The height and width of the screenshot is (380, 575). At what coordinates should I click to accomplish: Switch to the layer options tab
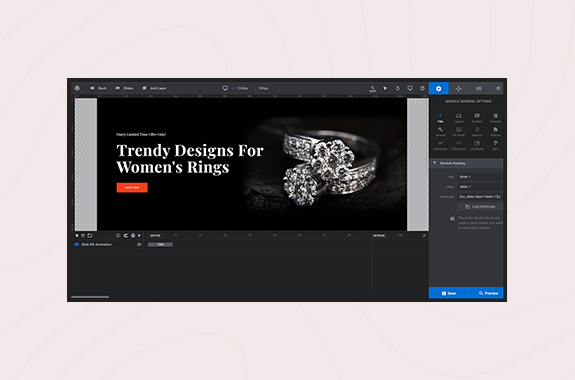[x=498, y=88]
